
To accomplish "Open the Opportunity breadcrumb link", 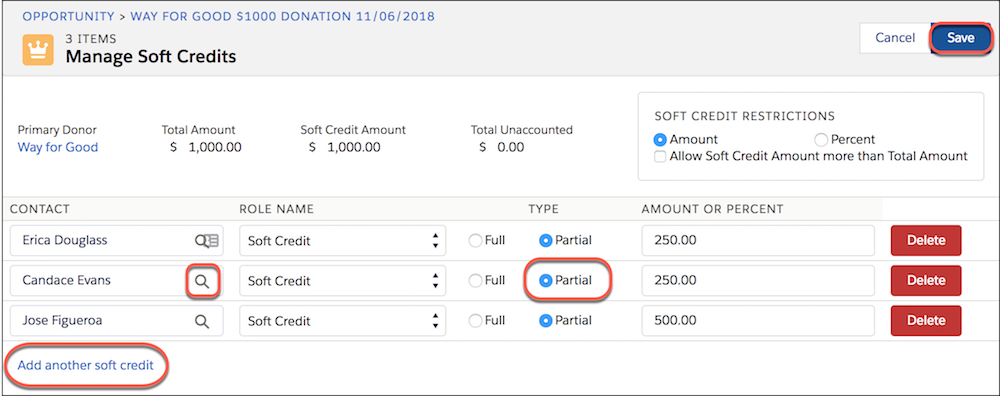I will [68, 16].
